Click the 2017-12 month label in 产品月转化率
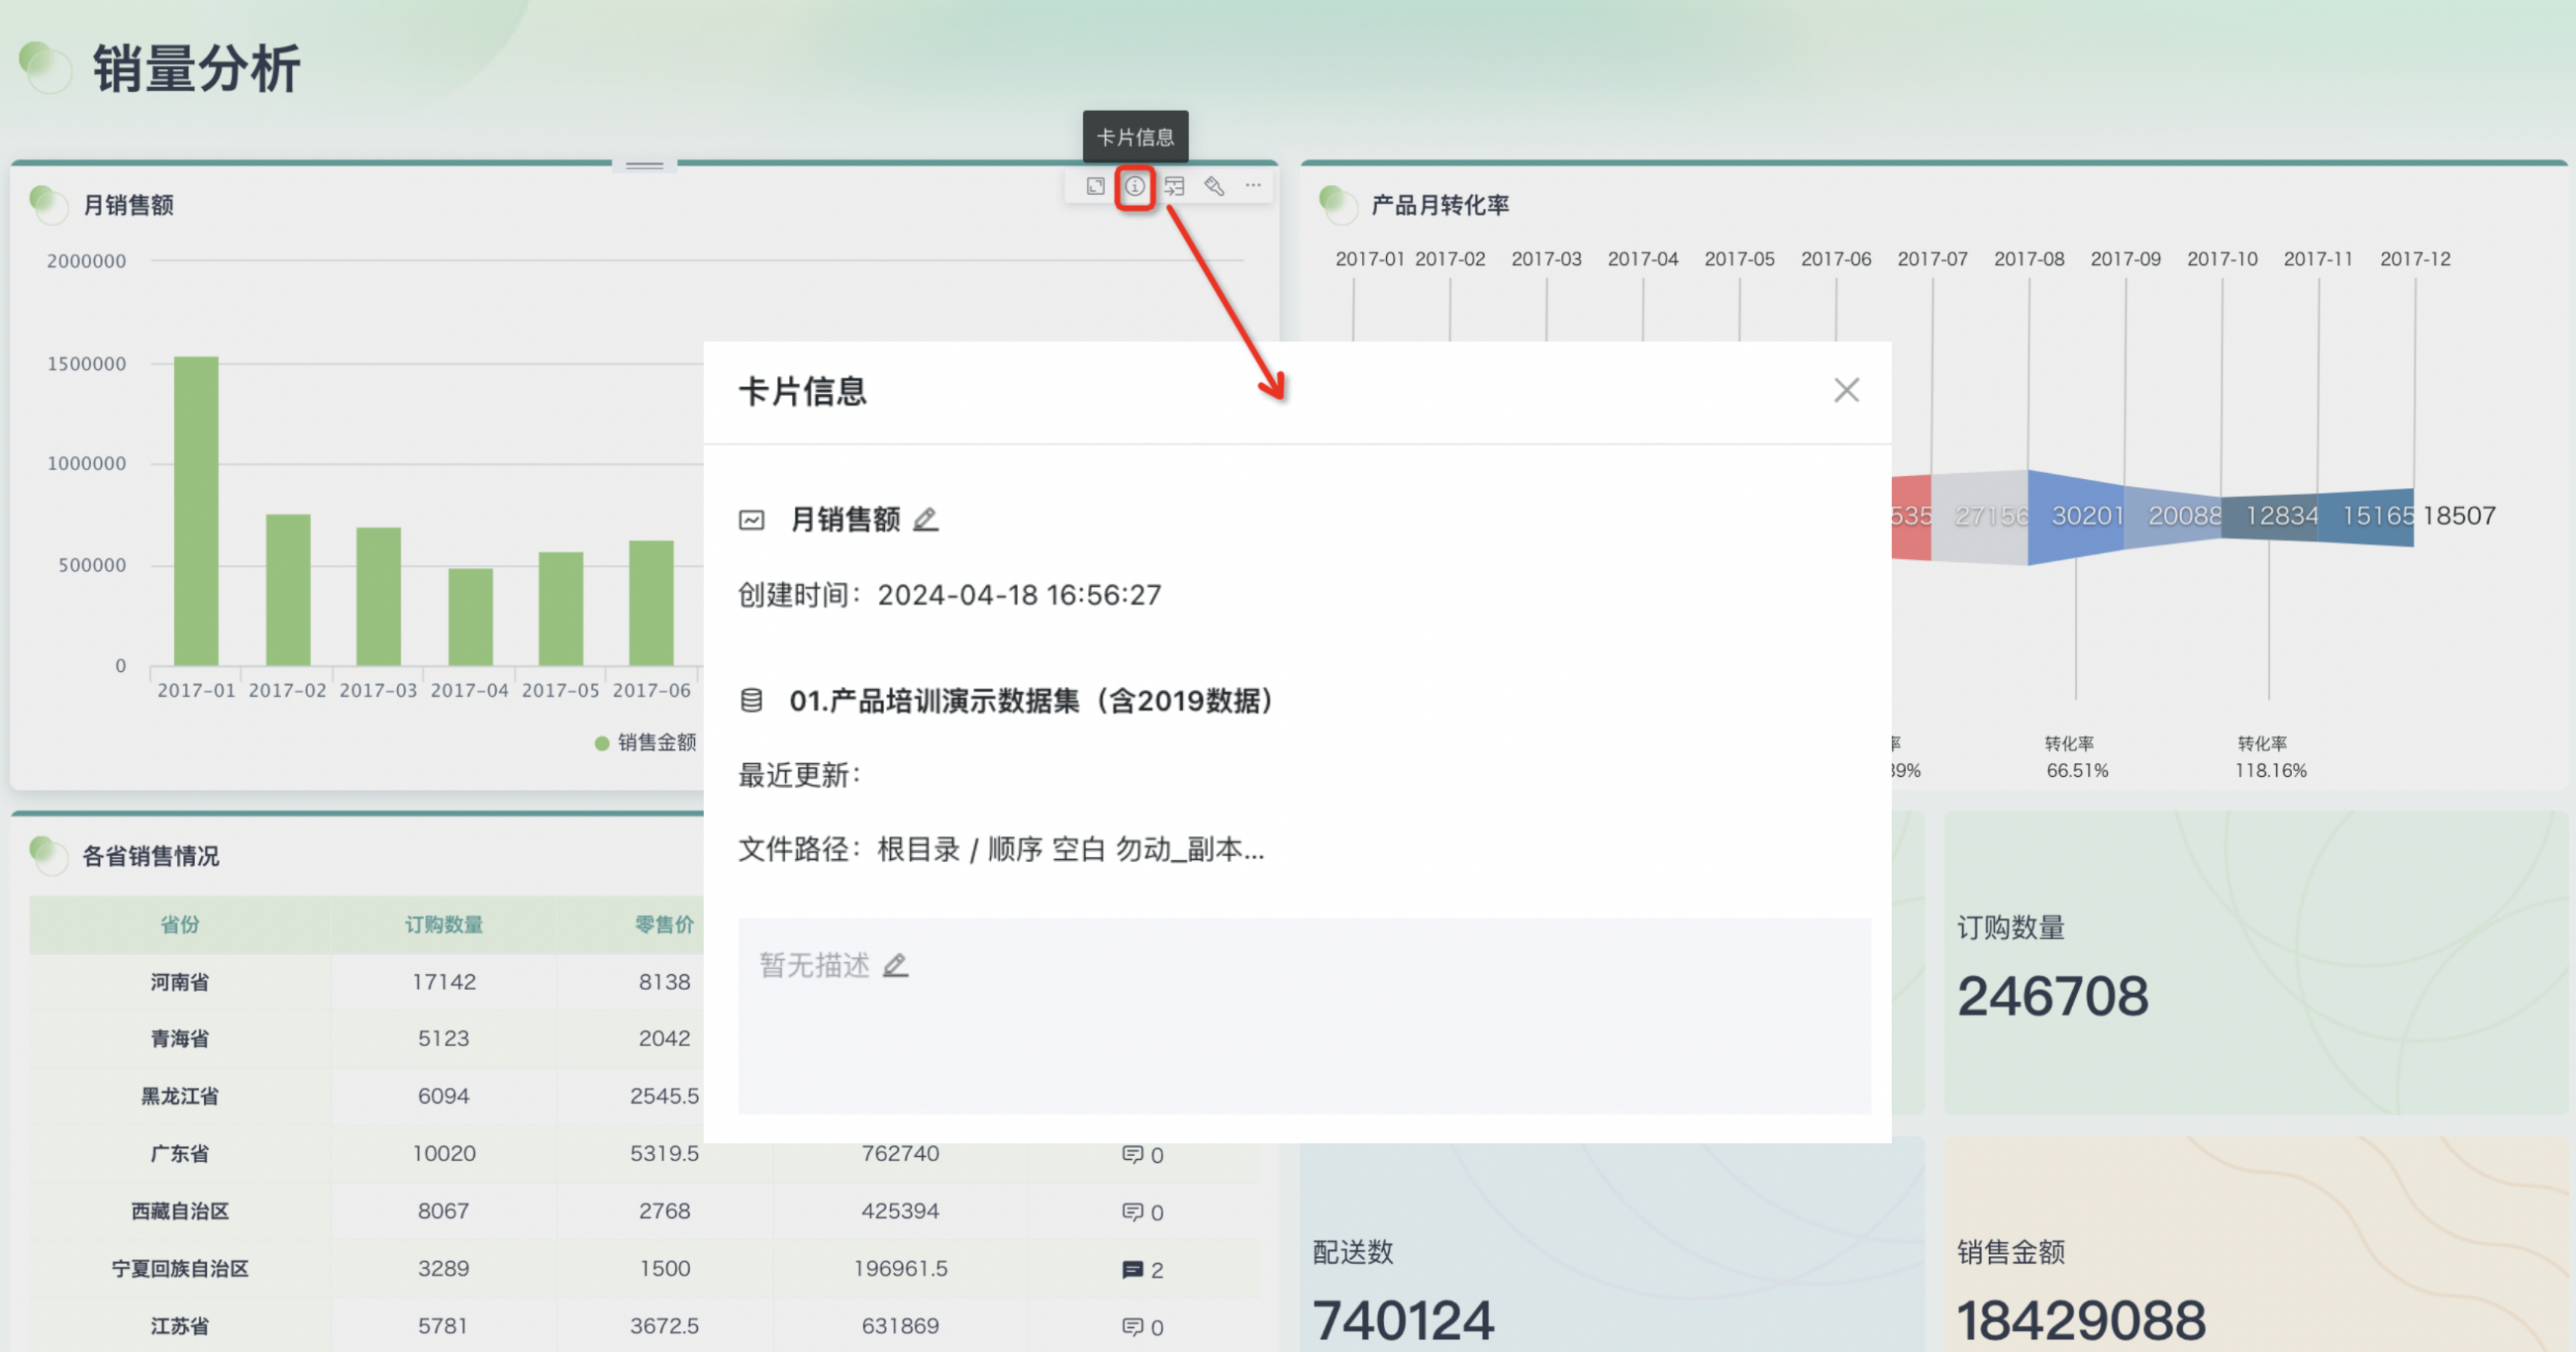 [x=2415, y=259]
